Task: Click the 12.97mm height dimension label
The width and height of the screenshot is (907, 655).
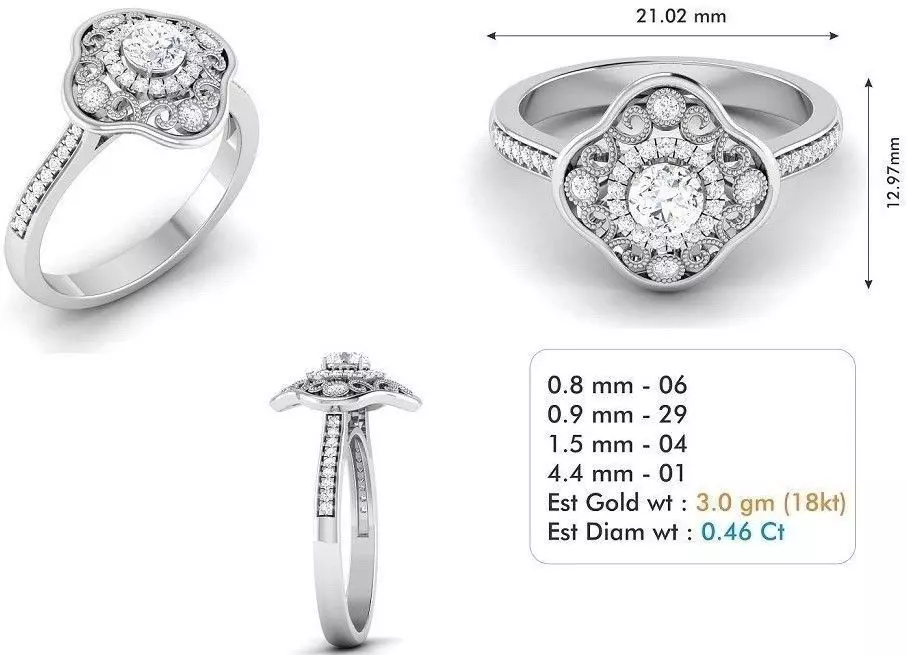Action: (894, 172)
